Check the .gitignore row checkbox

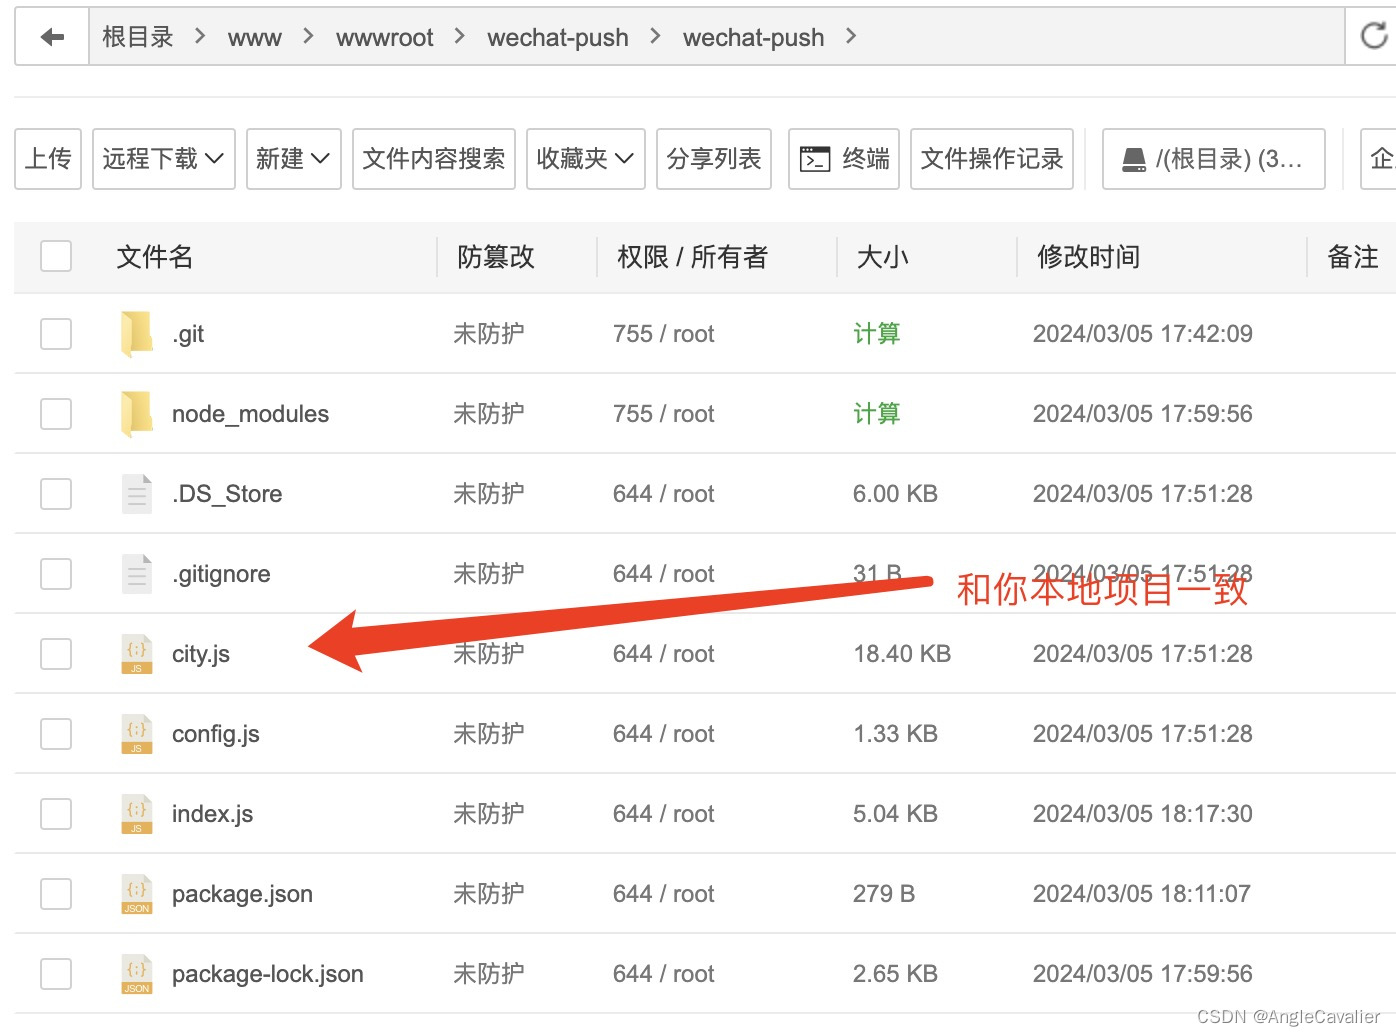[56, 573]
